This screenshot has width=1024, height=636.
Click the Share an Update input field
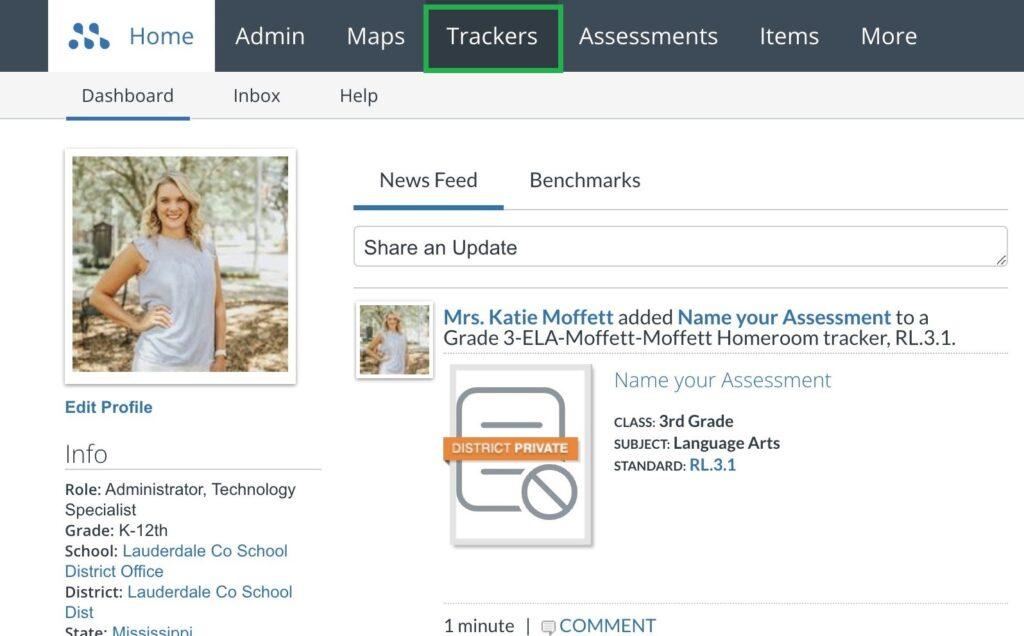tap(680, 247)
